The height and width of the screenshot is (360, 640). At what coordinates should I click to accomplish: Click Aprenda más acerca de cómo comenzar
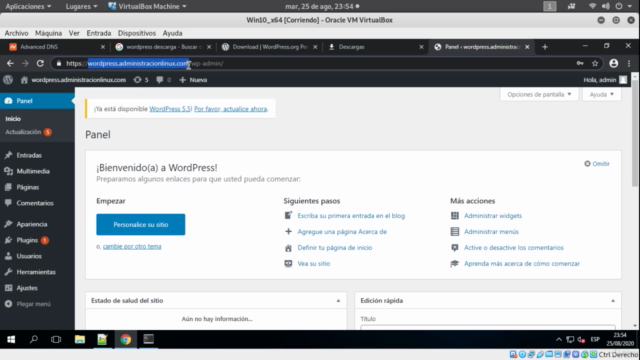coord(522,263)
